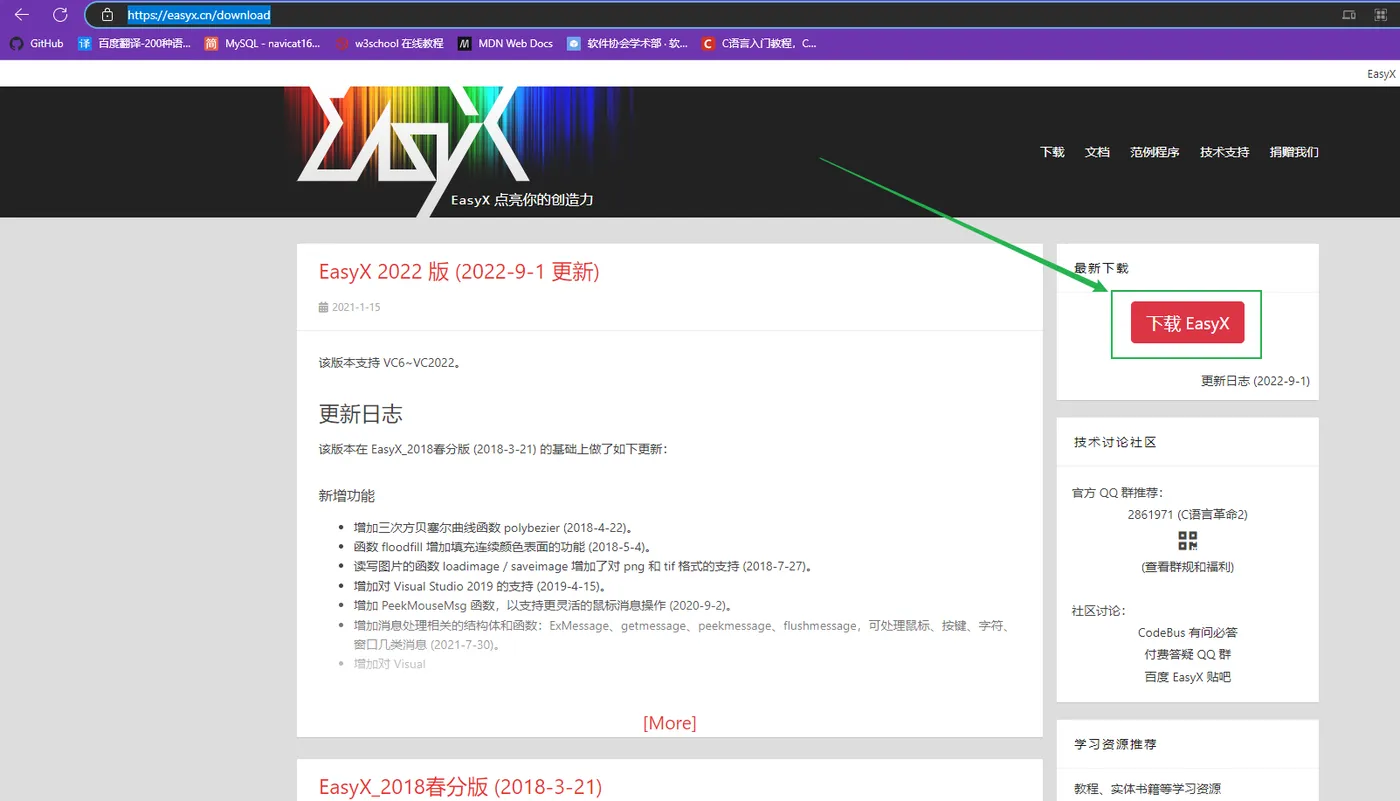Open the 软件协会学术部 bookmark
This screenshot has width=1400, height=801.
627,43
